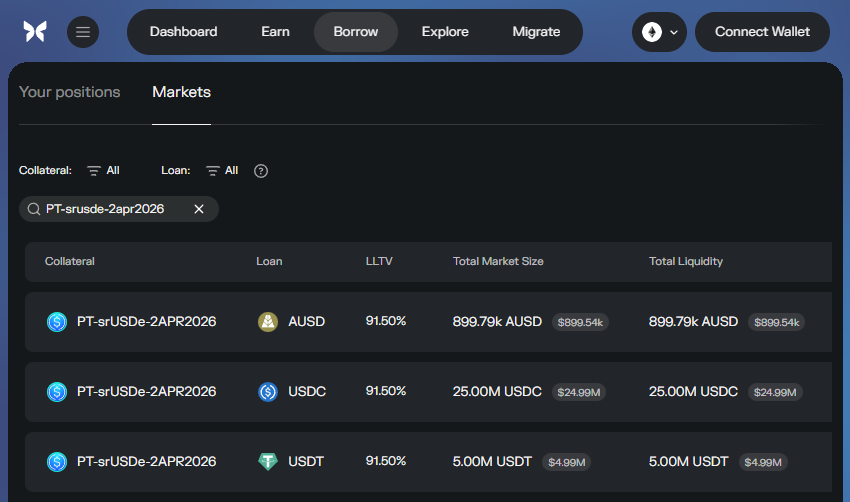The width and height of the screenshot is (850, 502).
Task: Open the hamburger menu button
Action: [83, 32]
